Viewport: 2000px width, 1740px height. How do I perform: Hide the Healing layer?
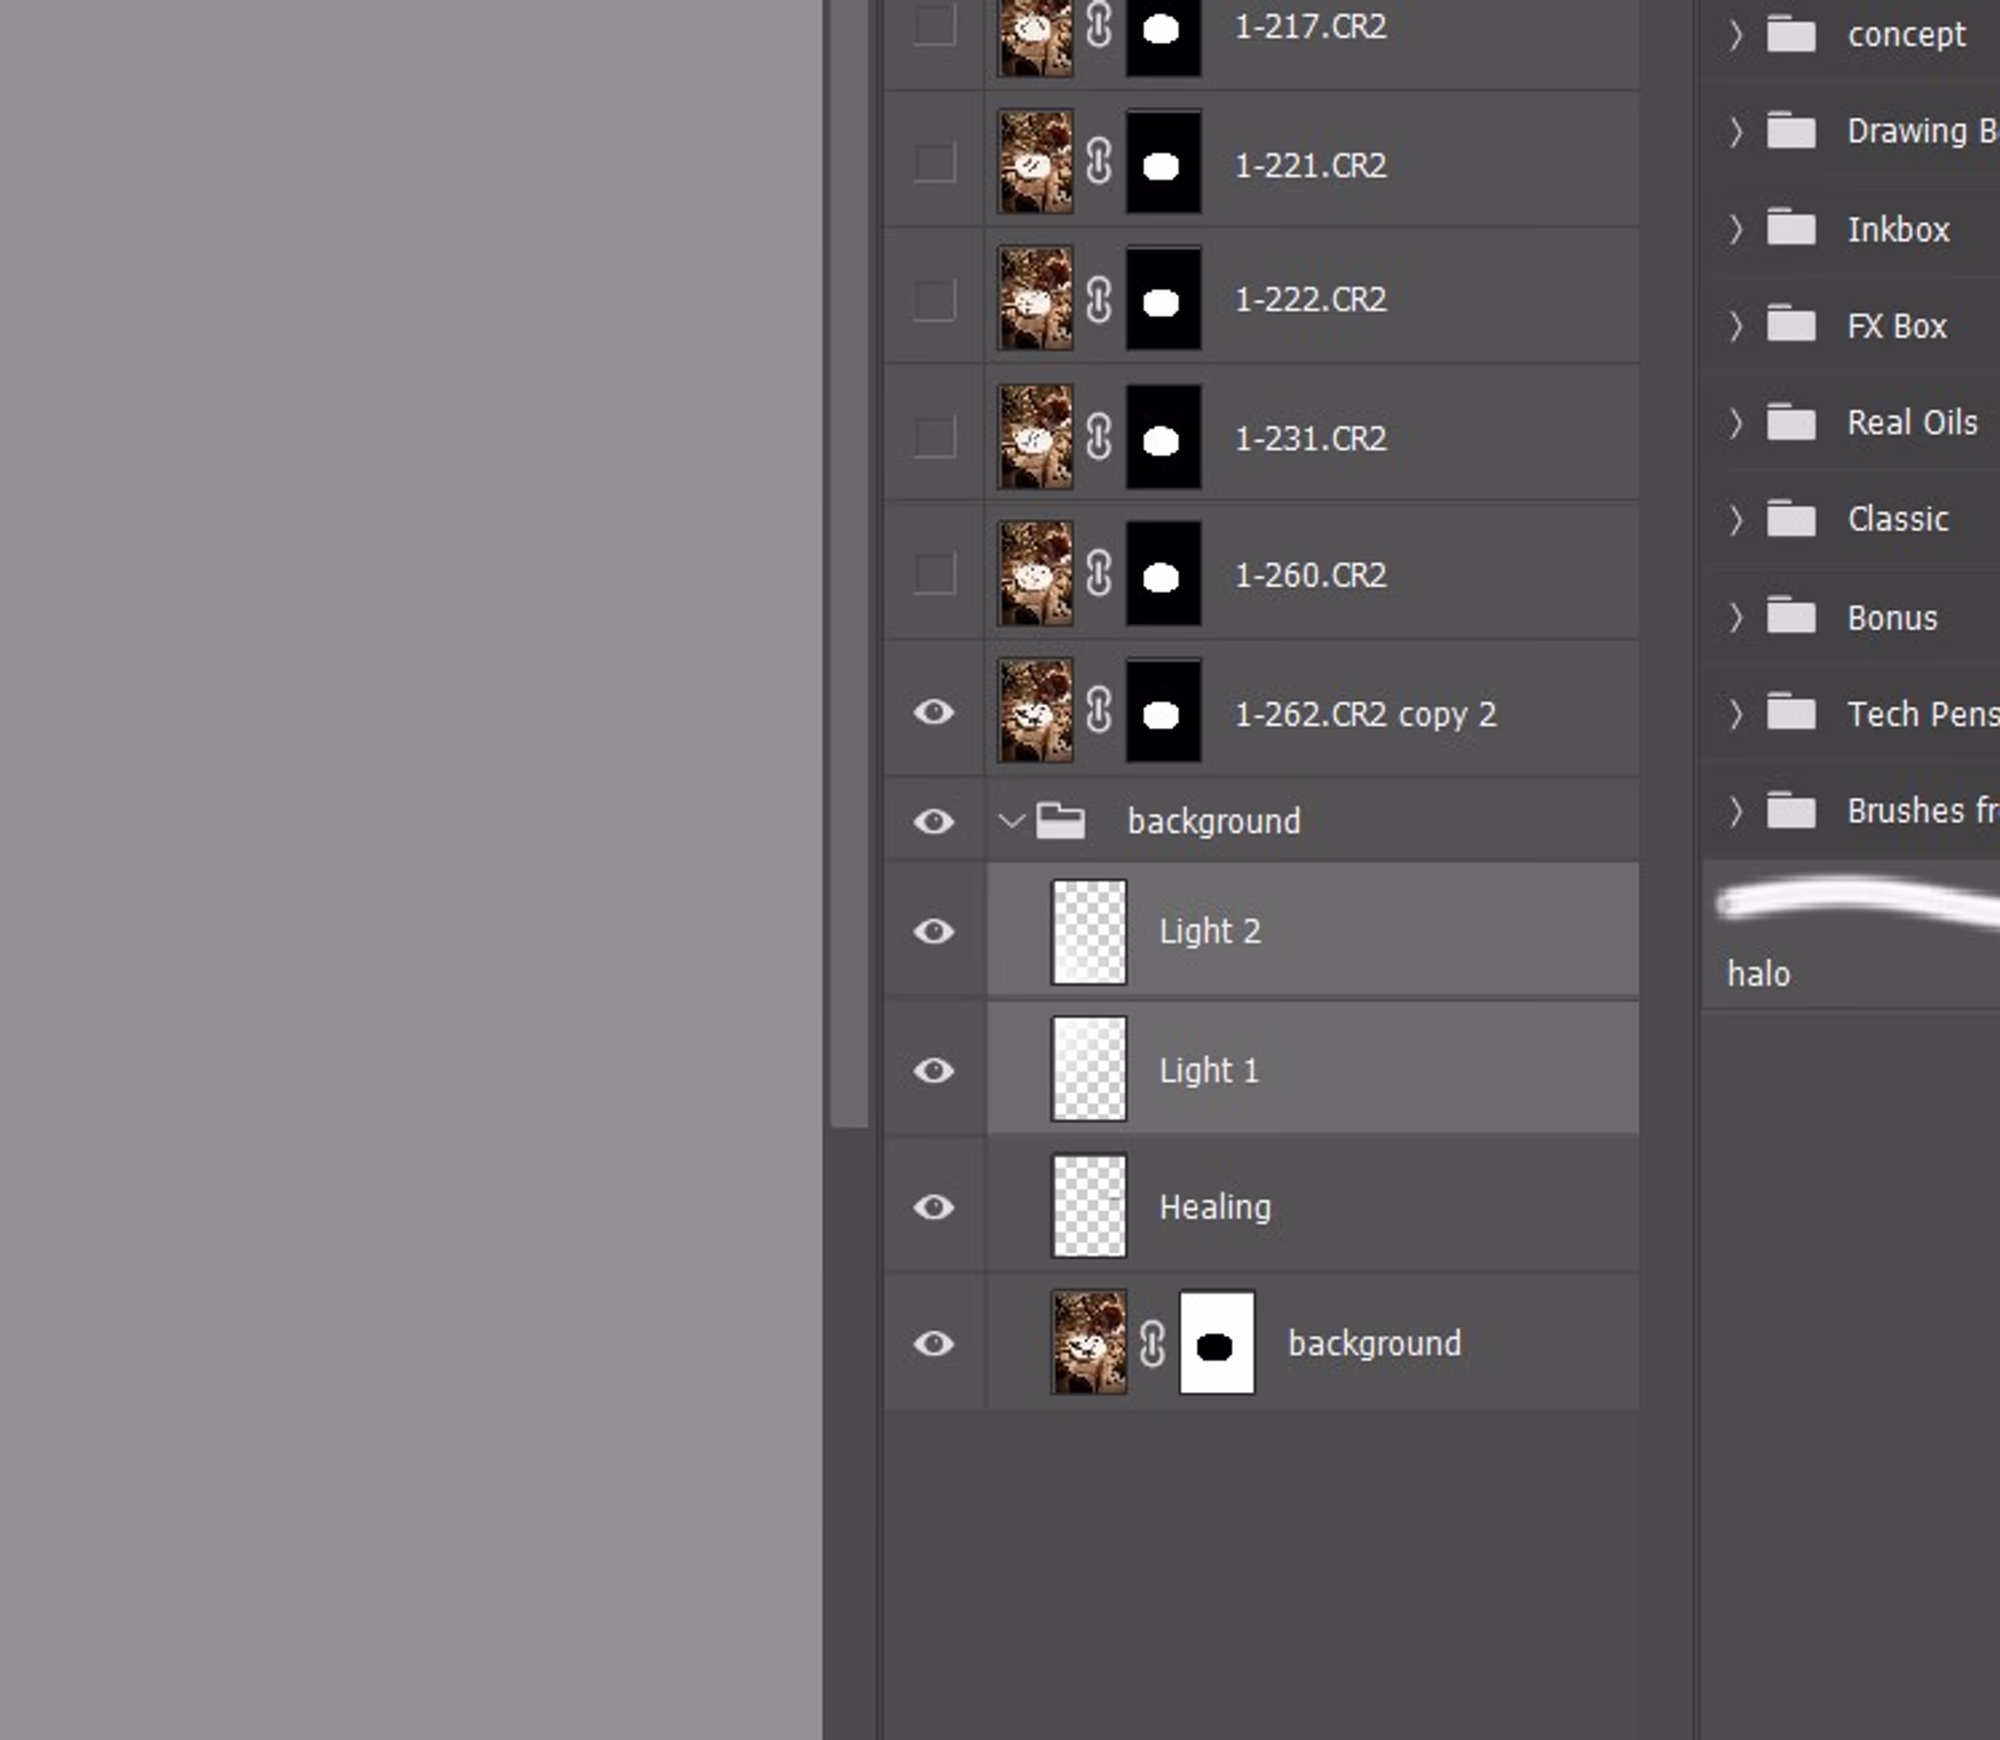coord(934,1207)
